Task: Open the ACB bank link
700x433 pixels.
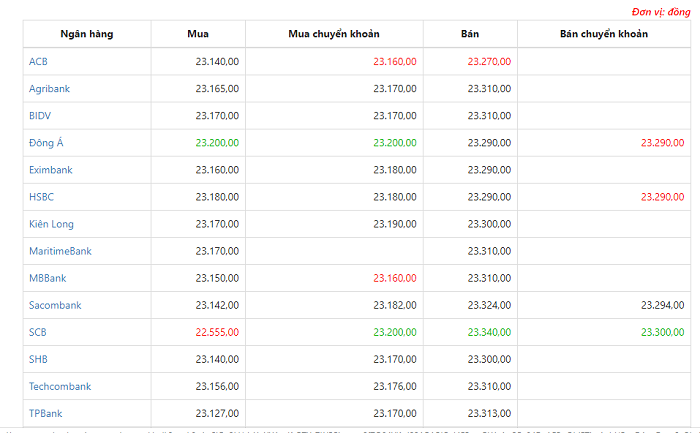Action: (38, 62)
